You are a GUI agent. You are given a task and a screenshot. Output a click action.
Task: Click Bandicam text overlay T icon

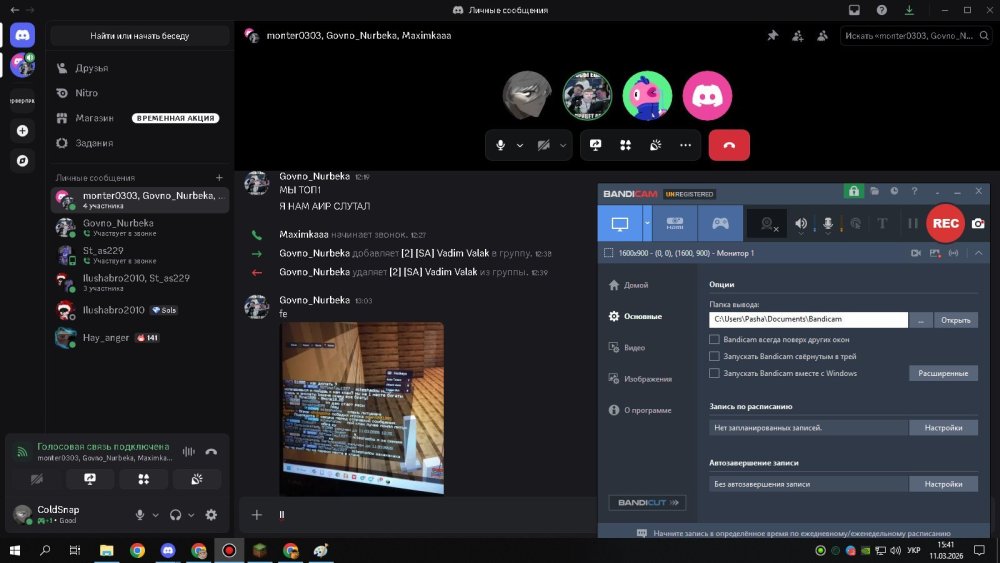coord(883,223)
